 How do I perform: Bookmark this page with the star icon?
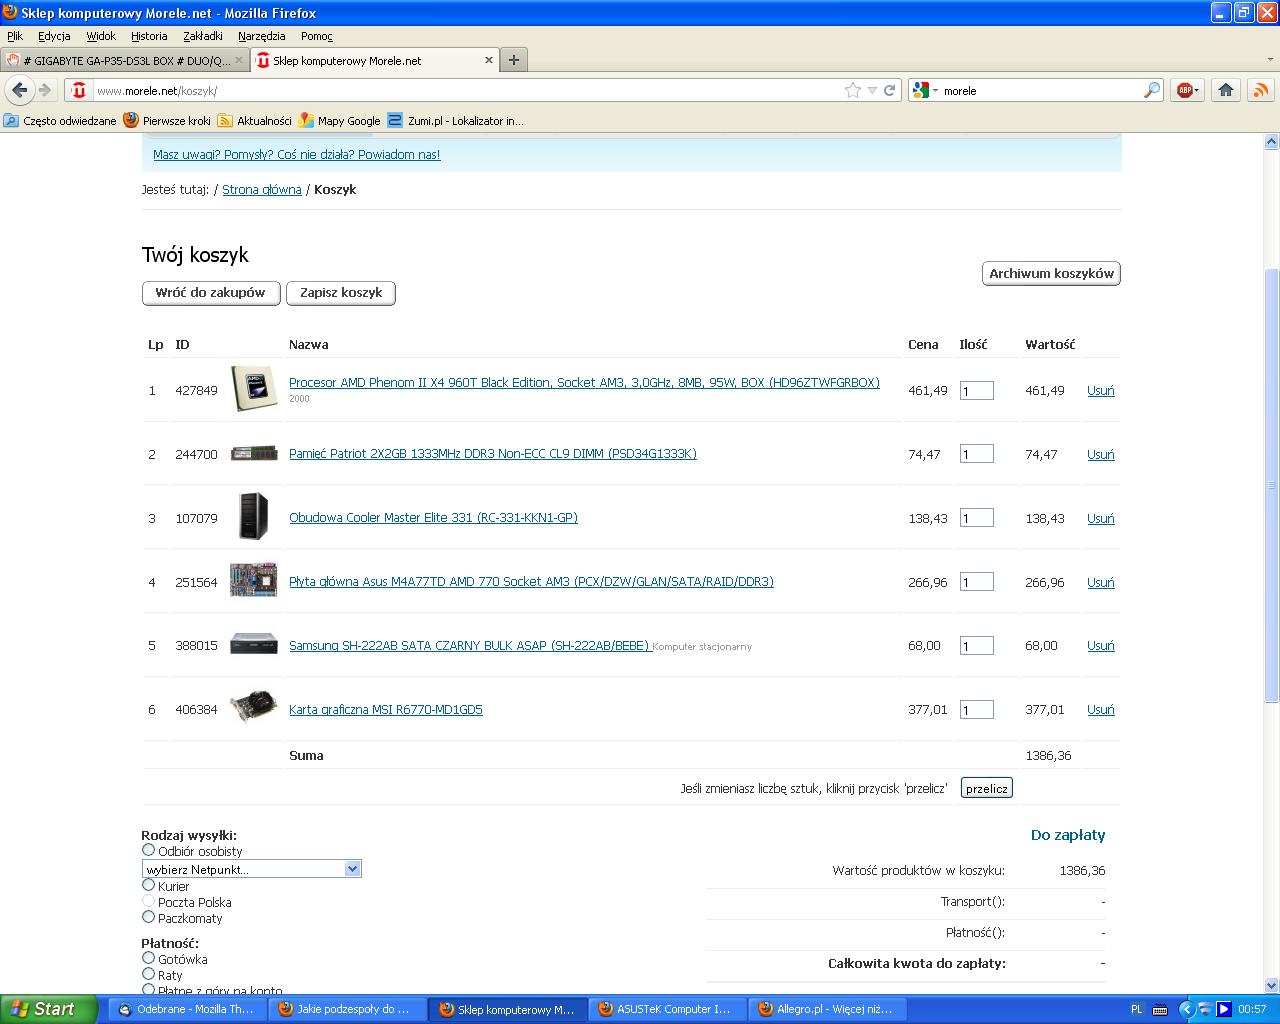pos(852,90)
